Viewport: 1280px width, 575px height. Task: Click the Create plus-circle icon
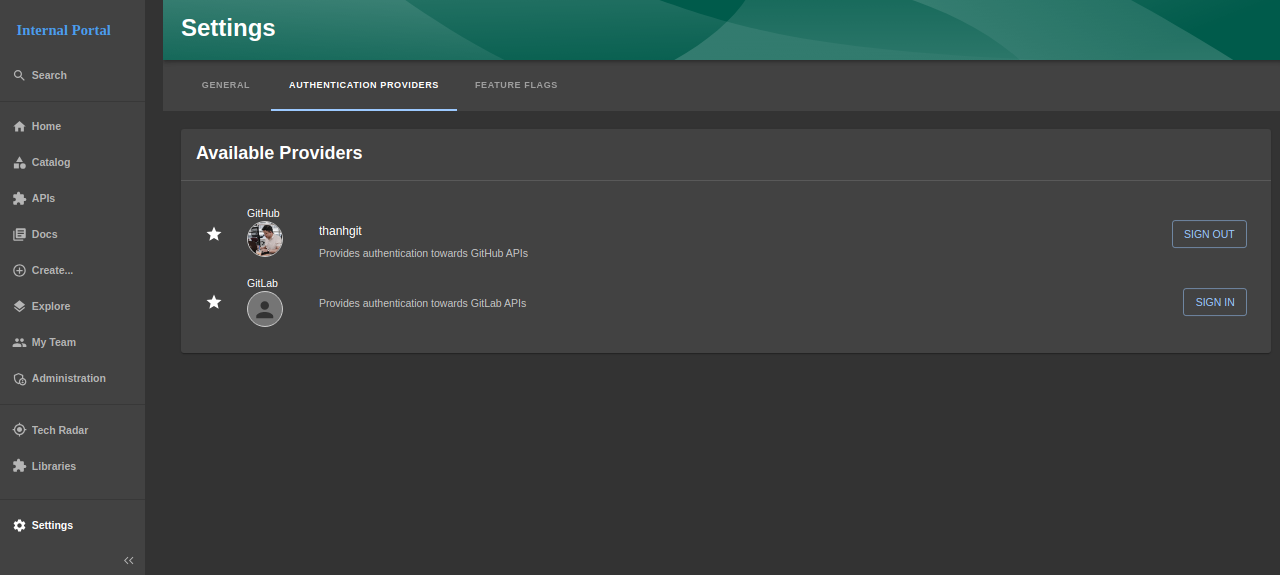[x=19, y=271]
